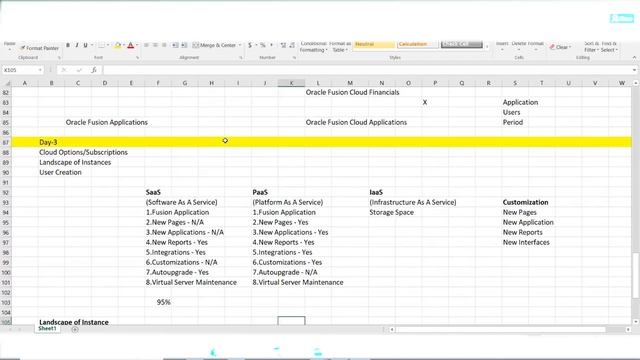Open Delete cells menu
The width and height of the screenshot is (640, 360).
pos(519,46)
